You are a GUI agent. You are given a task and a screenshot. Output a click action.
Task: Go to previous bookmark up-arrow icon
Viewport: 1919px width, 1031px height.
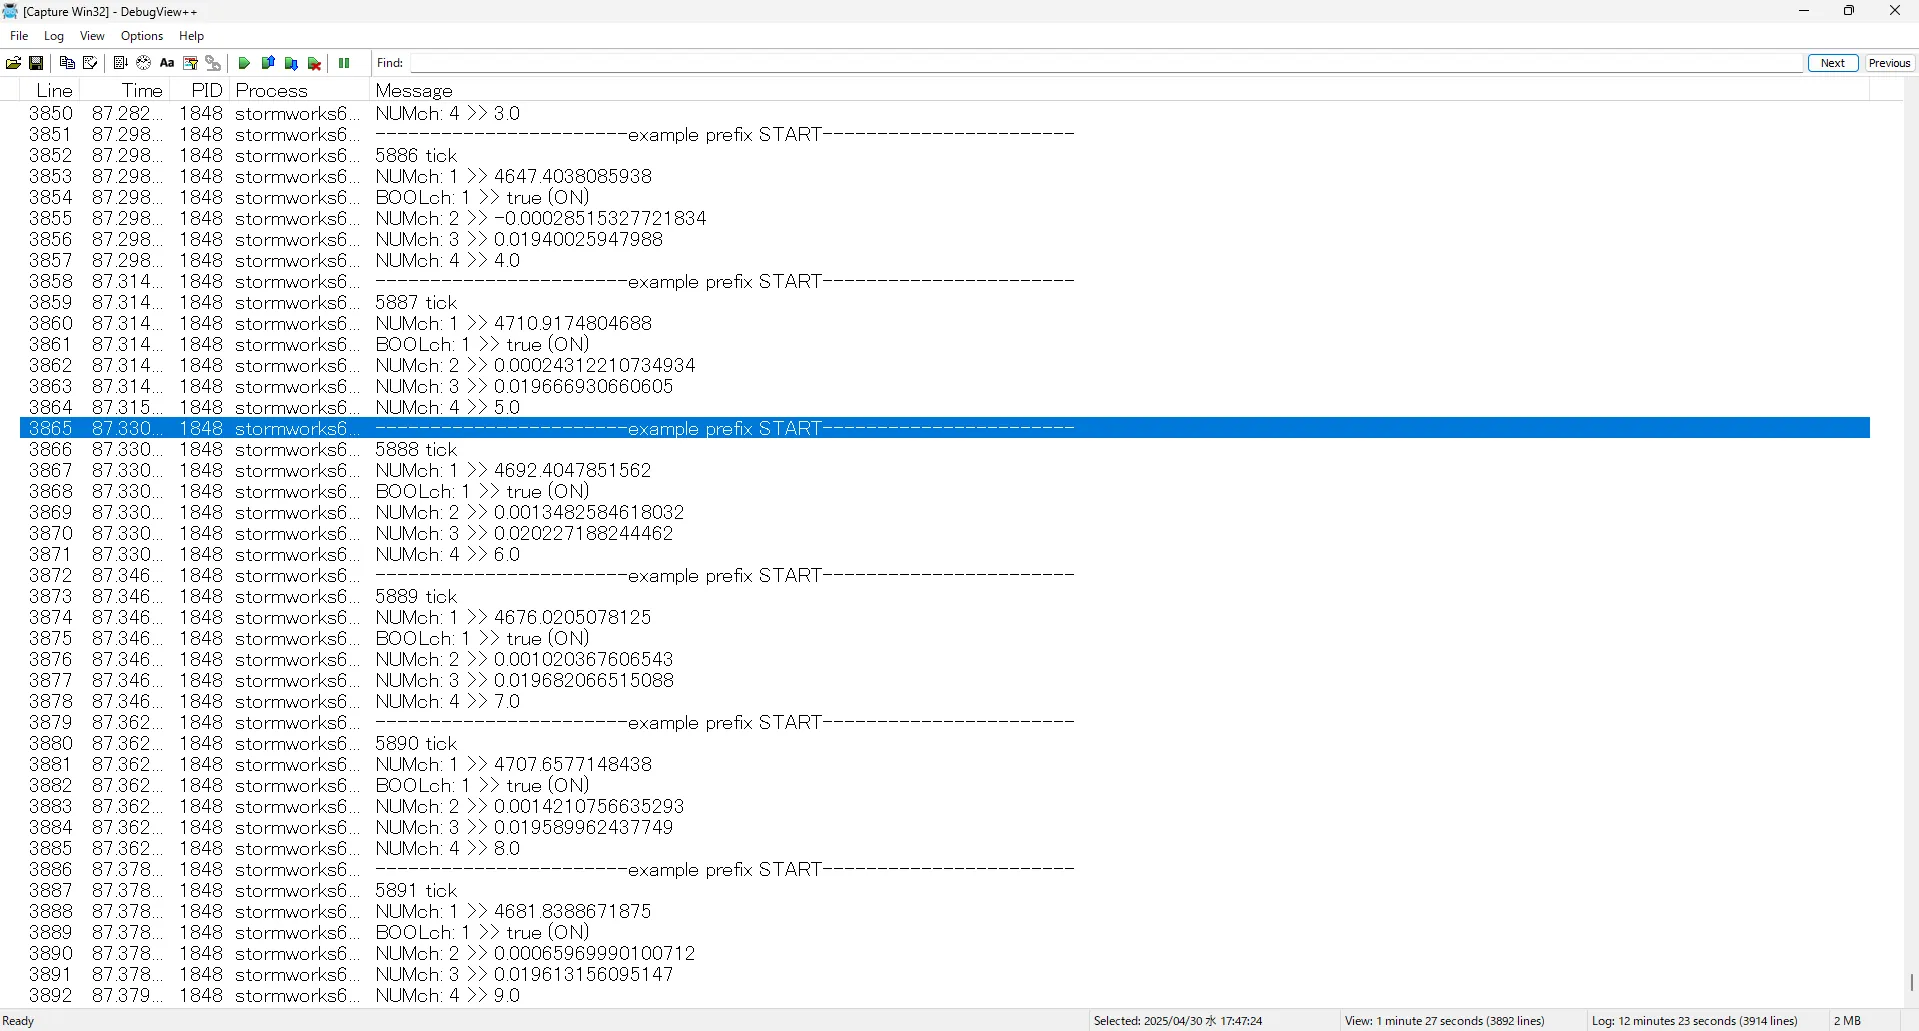[x=268, y=63]
